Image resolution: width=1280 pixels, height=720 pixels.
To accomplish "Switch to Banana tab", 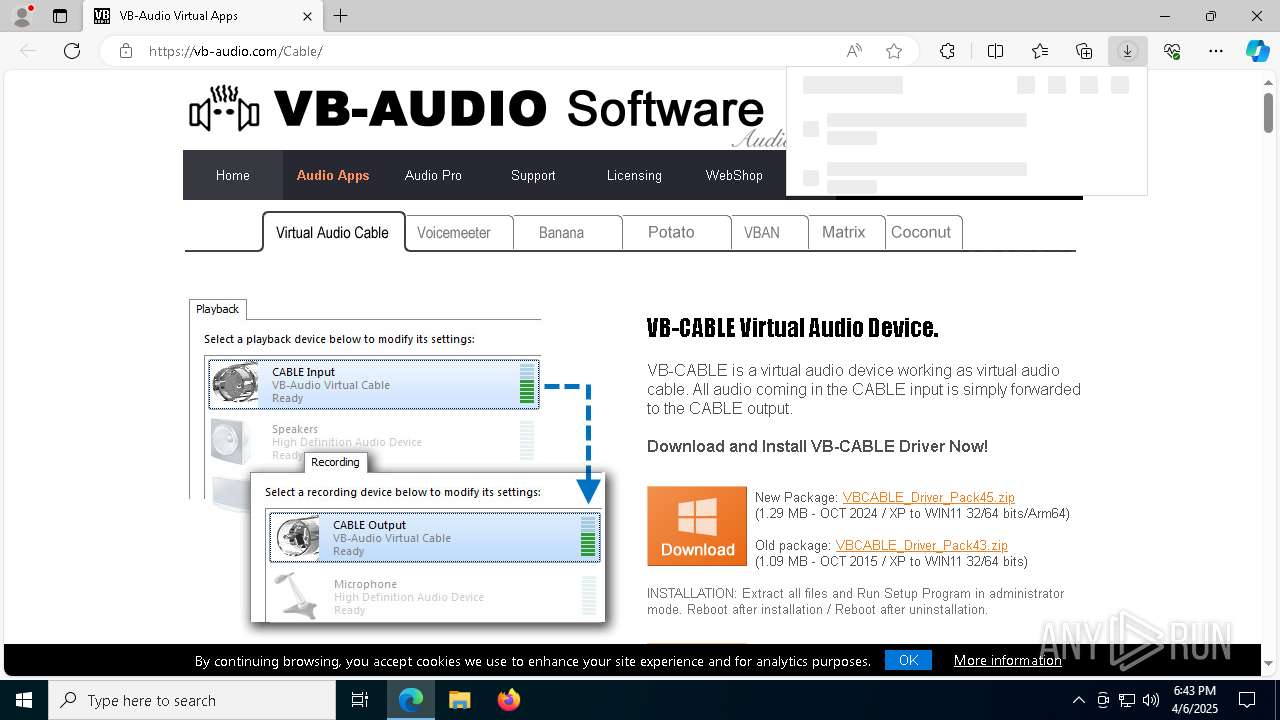I will 566,232.
